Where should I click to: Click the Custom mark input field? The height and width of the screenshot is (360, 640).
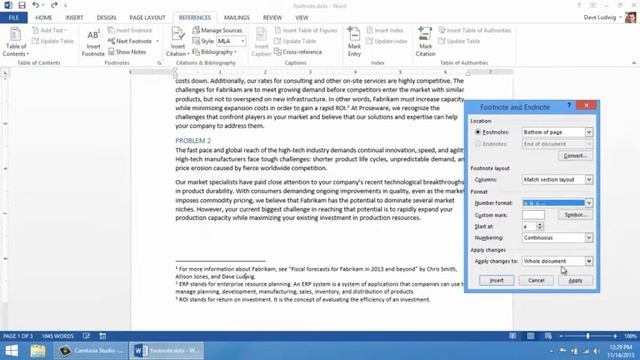pos(533,215)
